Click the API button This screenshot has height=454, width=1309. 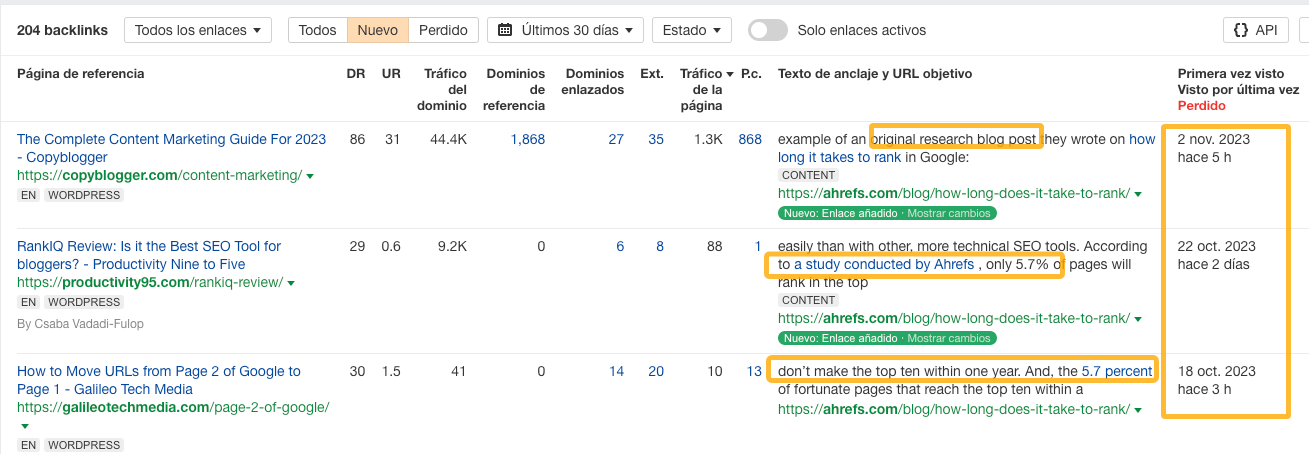click(1255, 30)
